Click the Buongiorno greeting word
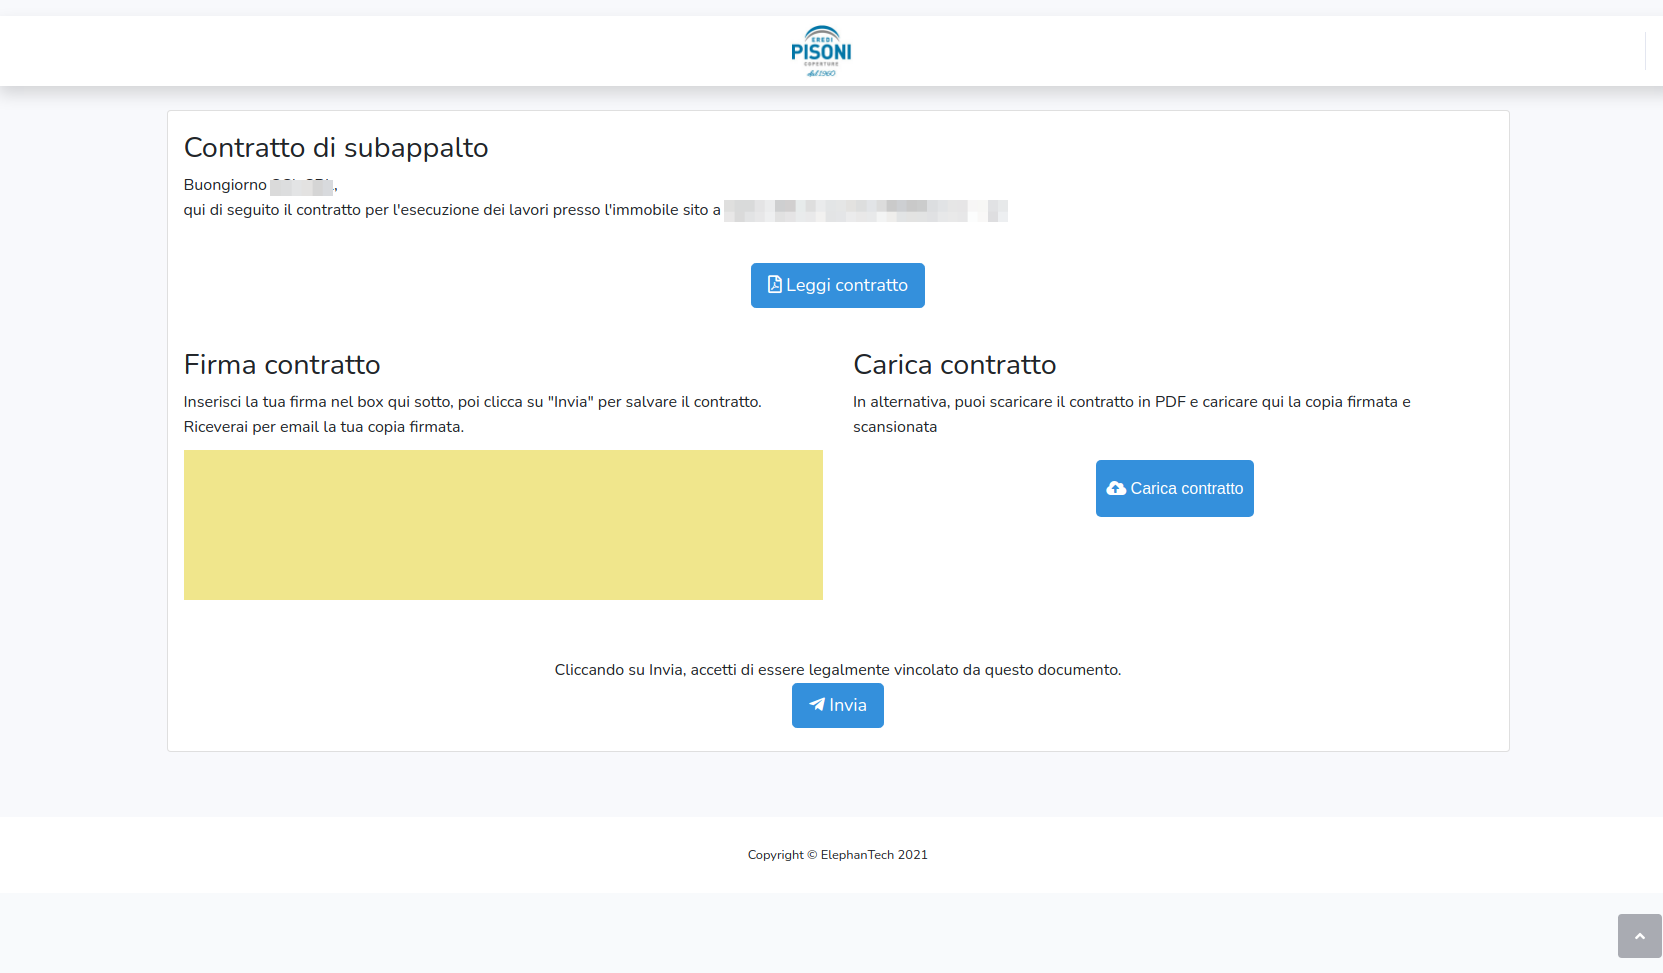Image resolution: width=1663 pixels, height=973 pixels. pos(225,185)
